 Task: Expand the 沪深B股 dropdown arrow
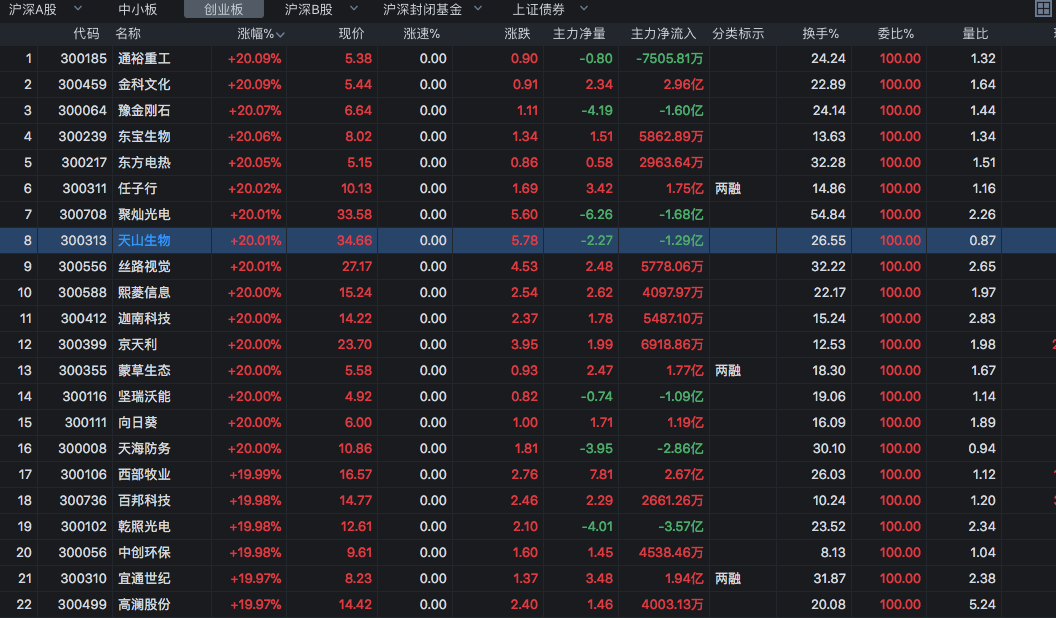coord(354,9)
